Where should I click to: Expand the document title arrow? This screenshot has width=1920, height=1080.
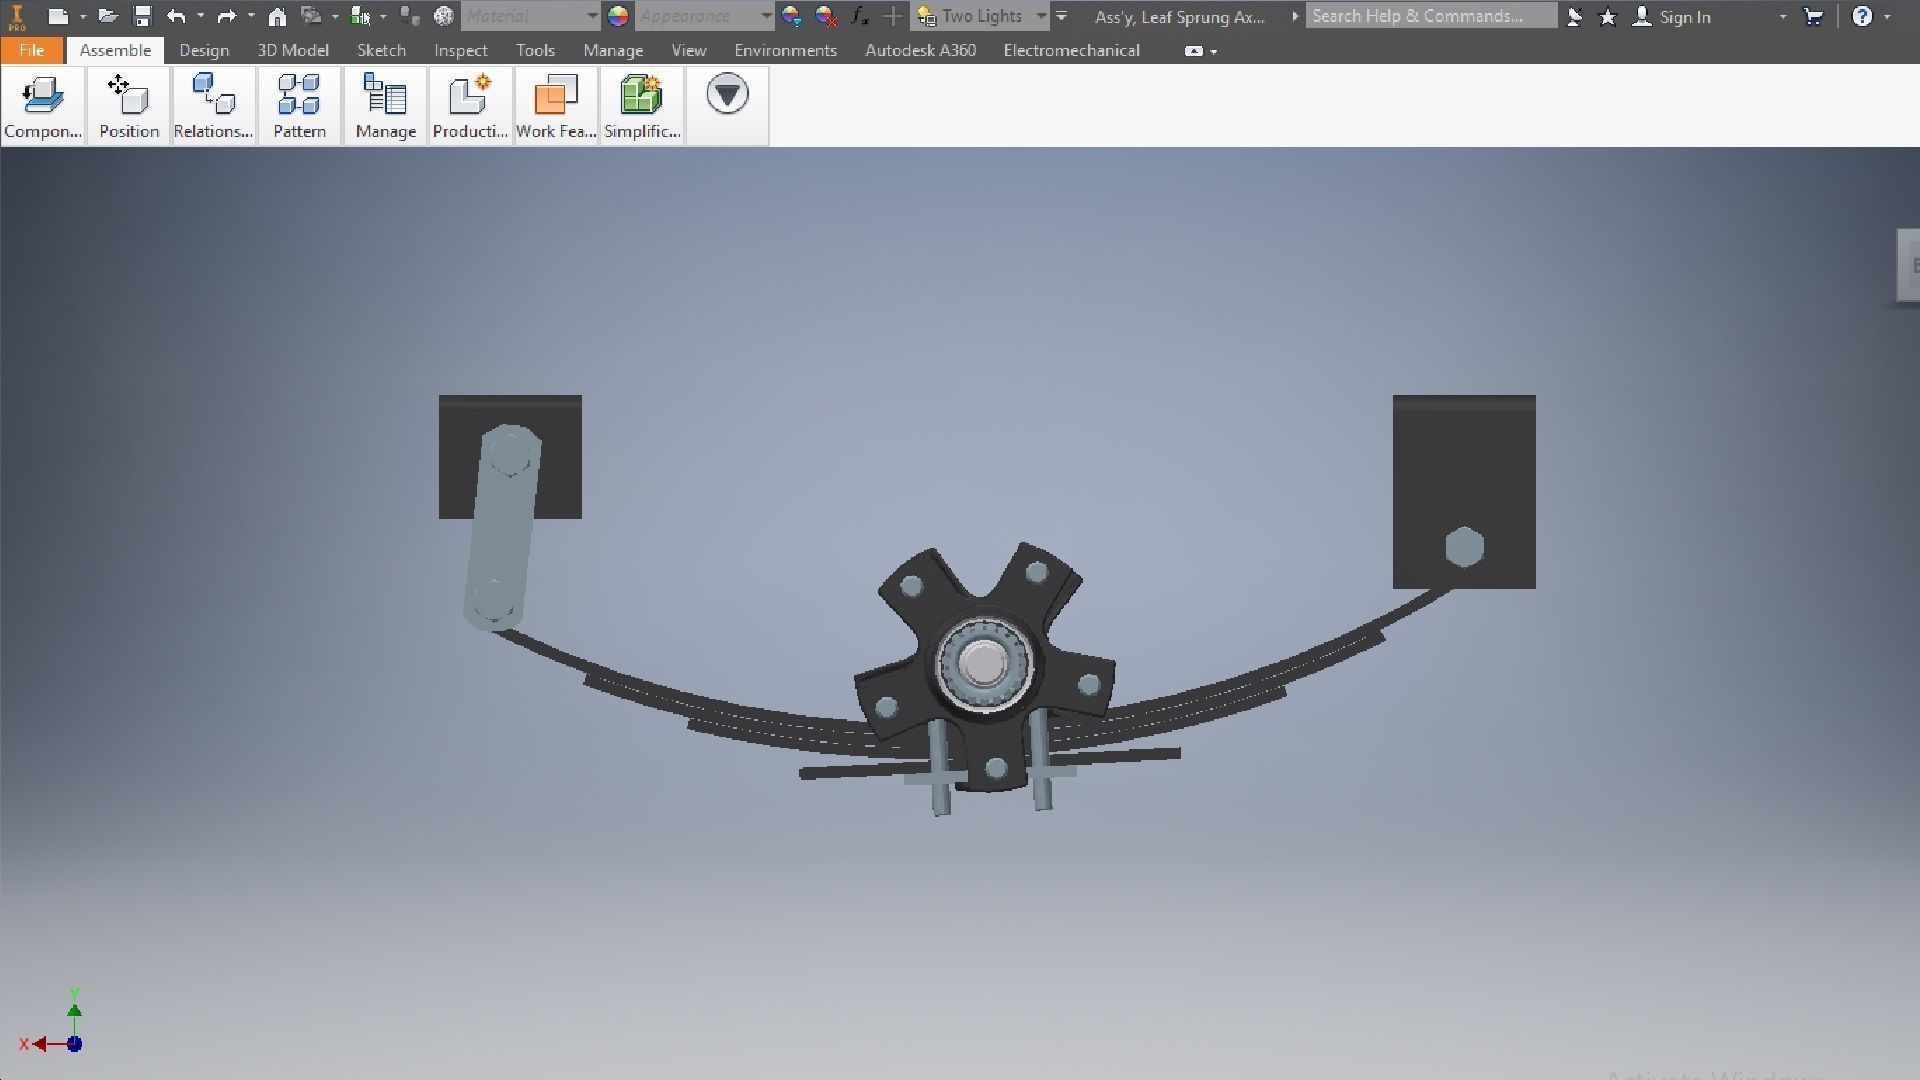[1295, 16]
